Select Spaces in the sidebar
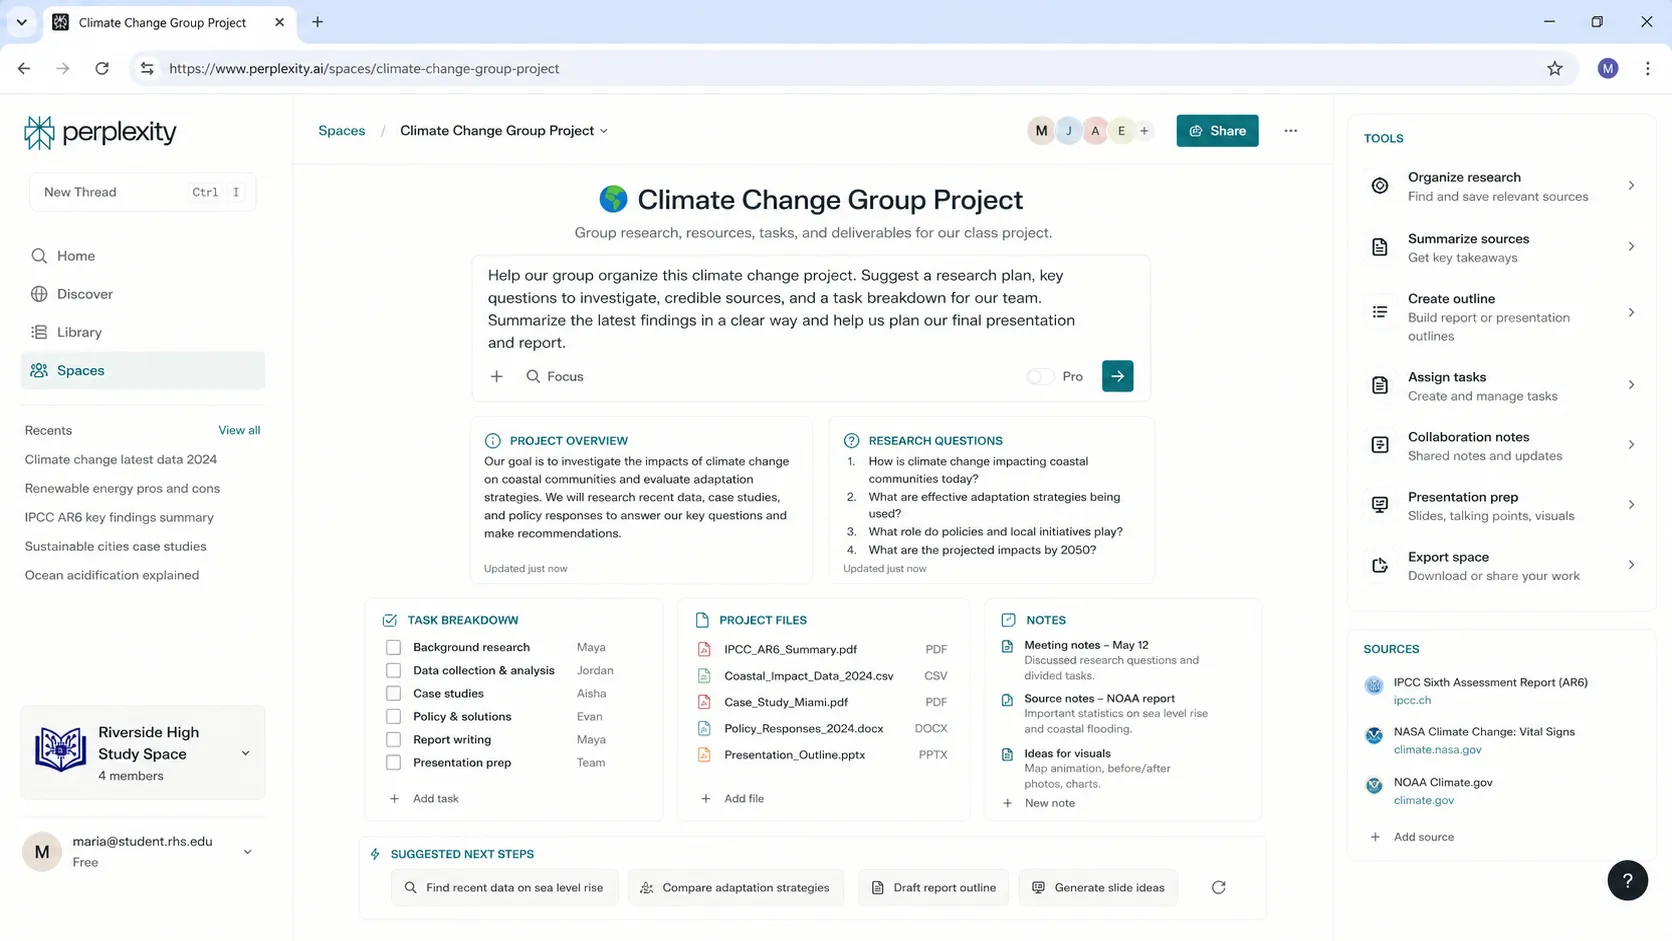1672x941 pixels. pyautogui.click(x=143, y=370)
